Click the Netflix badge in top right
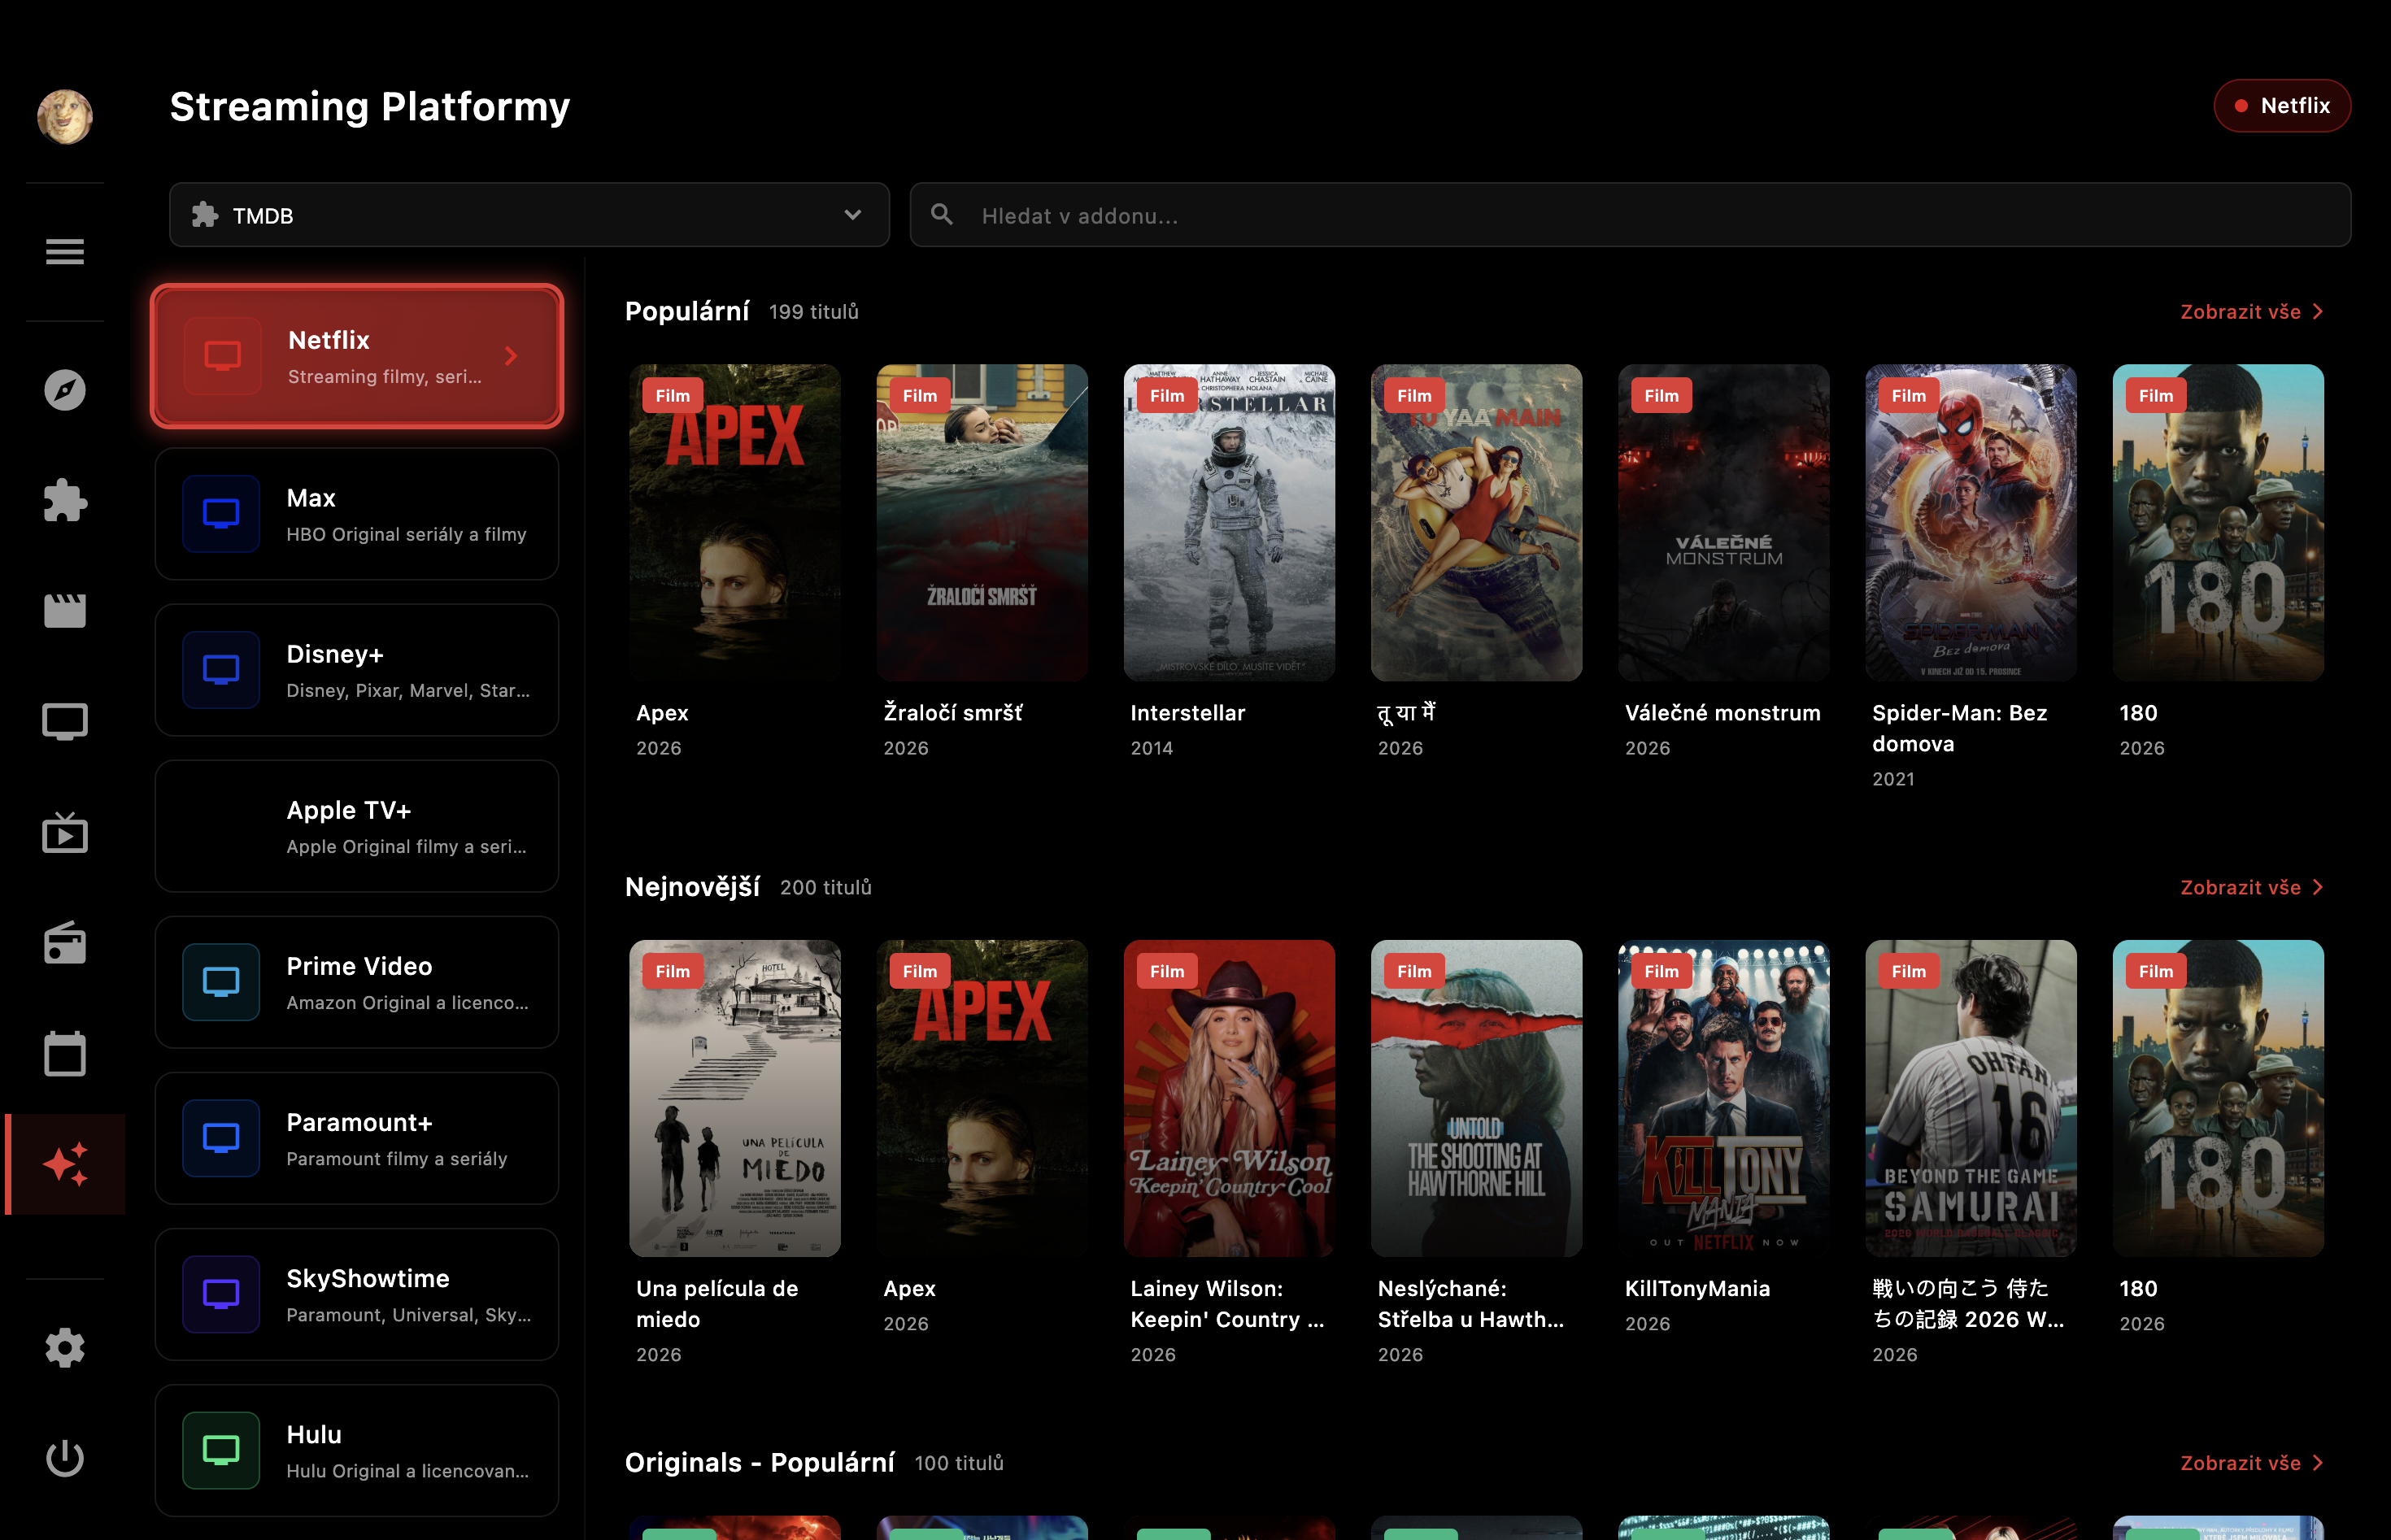This screenshot has height=1540, width=2391. pos(2282,106)
